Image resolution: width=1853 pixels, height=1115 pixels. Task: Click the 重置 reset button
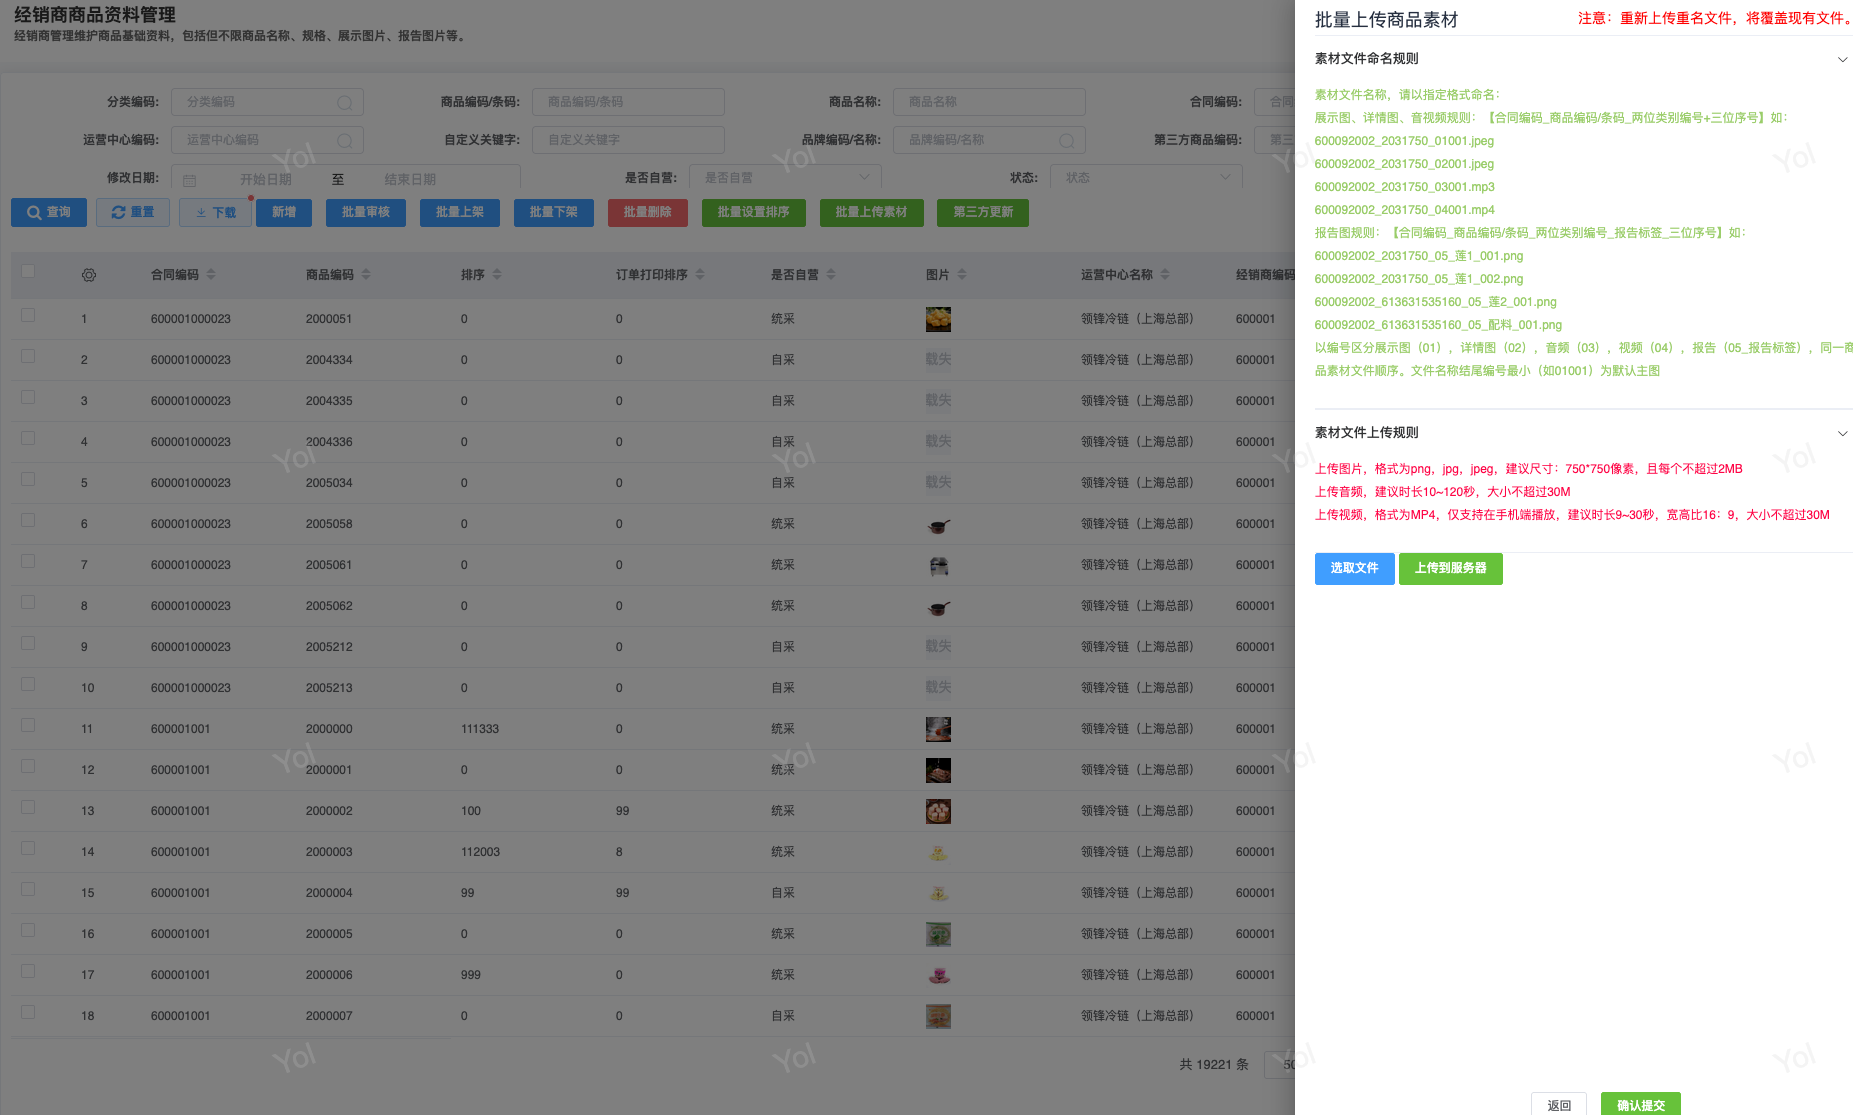(x=133, y=212)
